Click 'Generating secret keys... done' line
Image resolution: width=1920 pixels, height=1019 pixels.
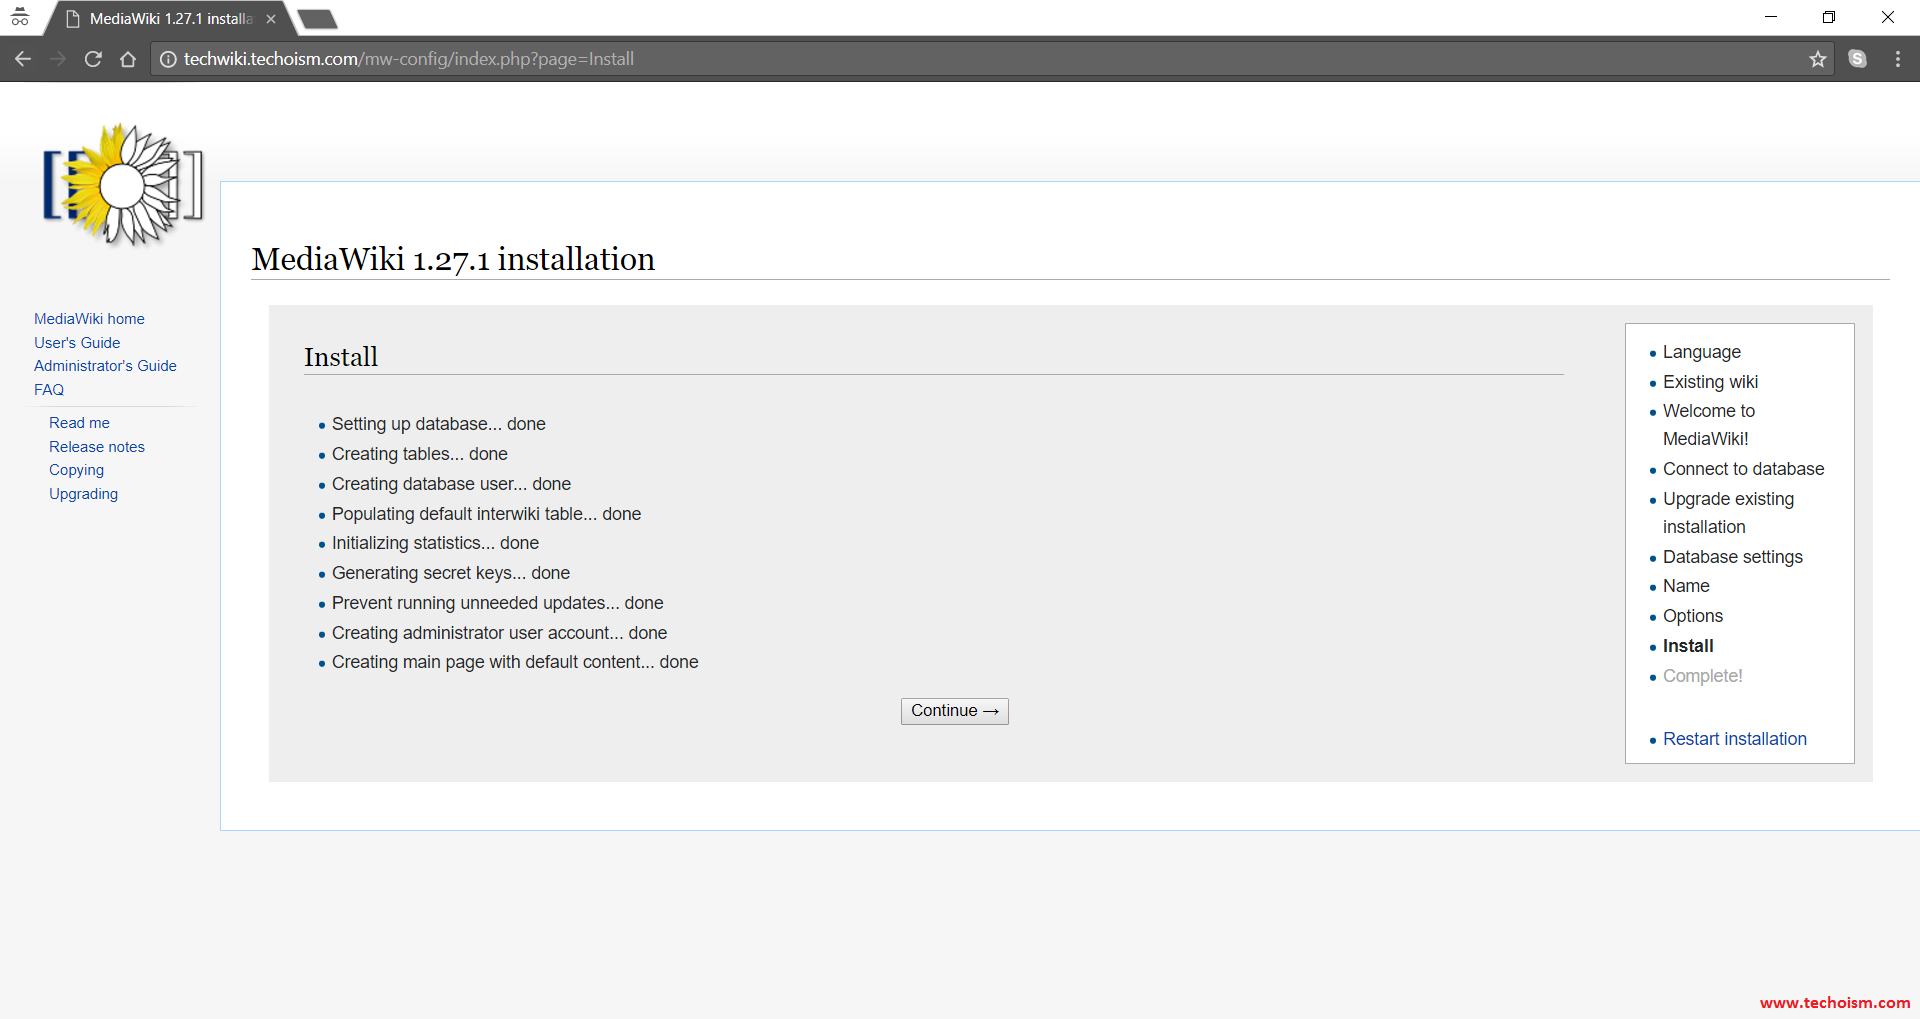click(450, 573)
